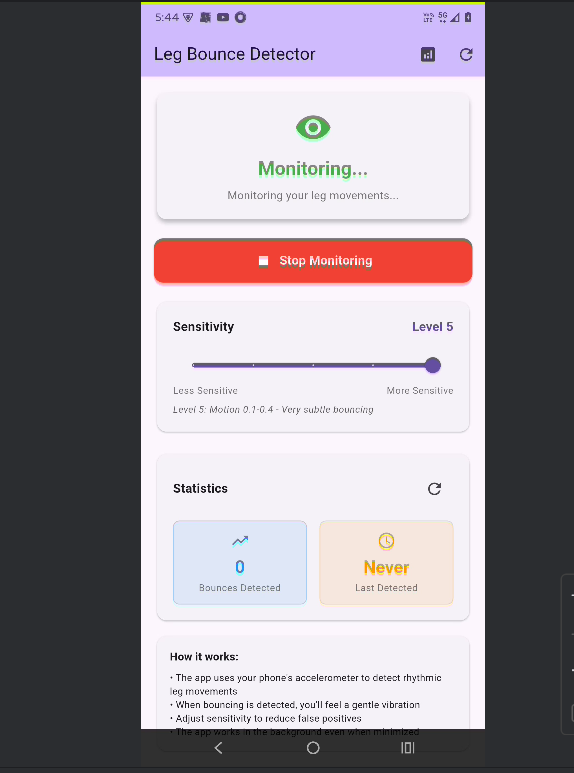Viewport: 574px width, 773px height.
Task: Click the How it works heading
Action: coord(204,657)
